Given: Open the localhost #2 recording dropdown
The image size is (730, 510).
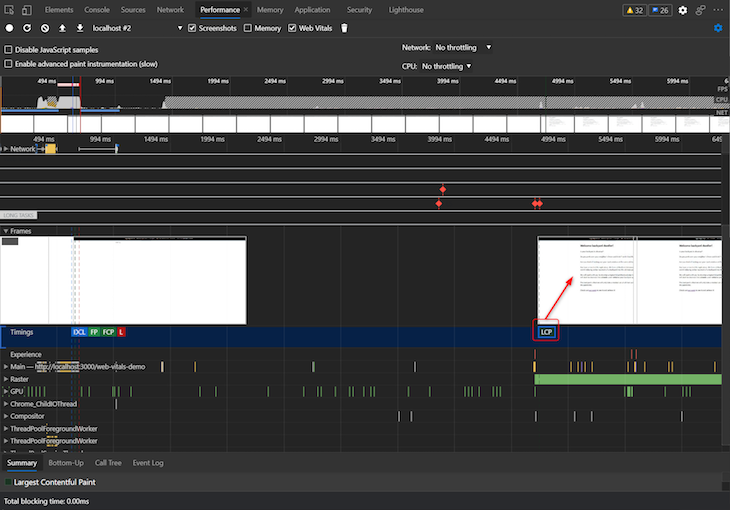Looking at the screenshot, I should point(137,28).
